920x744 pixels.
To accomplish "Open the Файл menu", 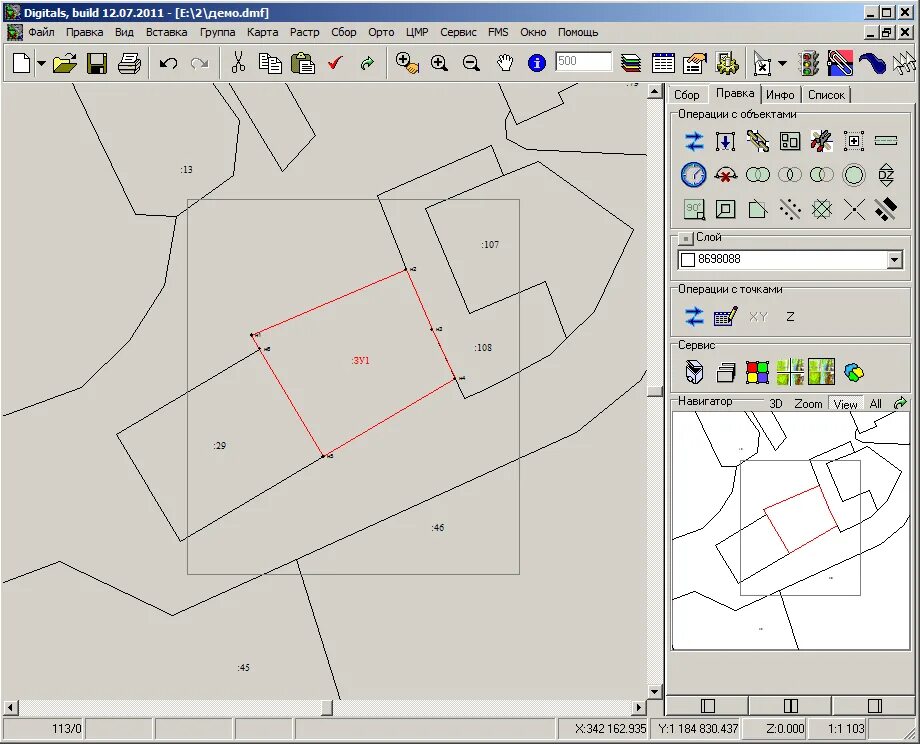I will [x=41, y=32].
